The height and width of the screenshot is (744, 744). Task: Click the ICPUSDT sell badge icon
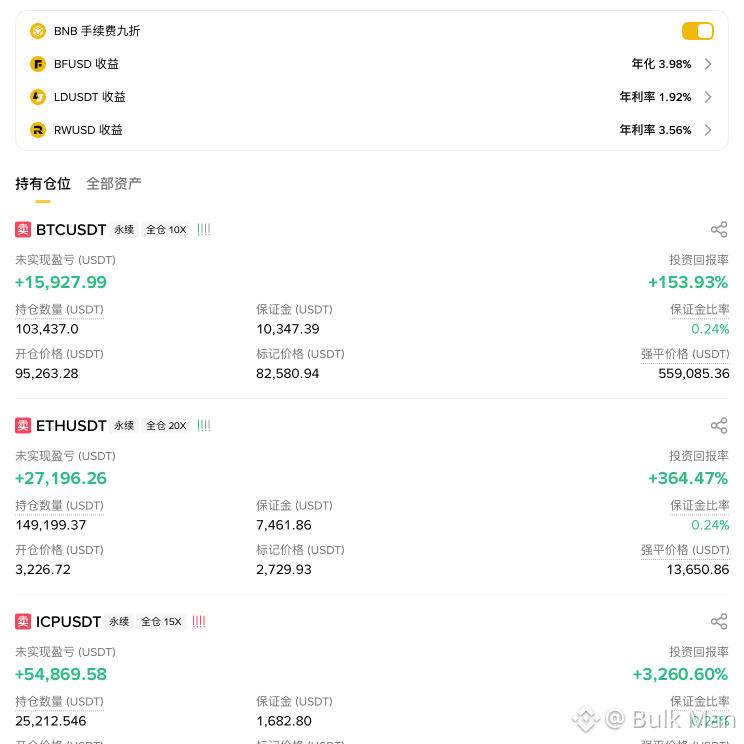pos(23,622)
